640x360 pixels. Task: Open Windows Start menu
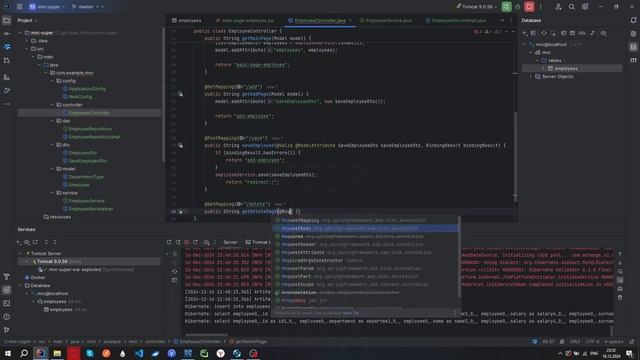tap(8, 353)
